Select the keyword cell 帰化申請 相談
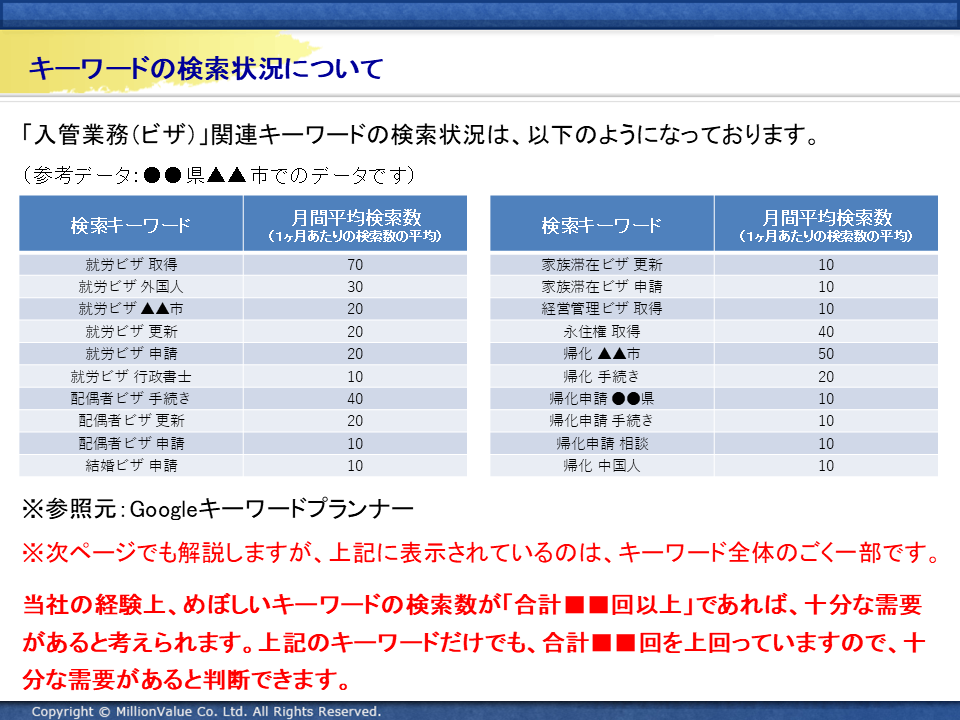Image resolution: width=960 pixels, height=720 pixels. coord(602,443)
